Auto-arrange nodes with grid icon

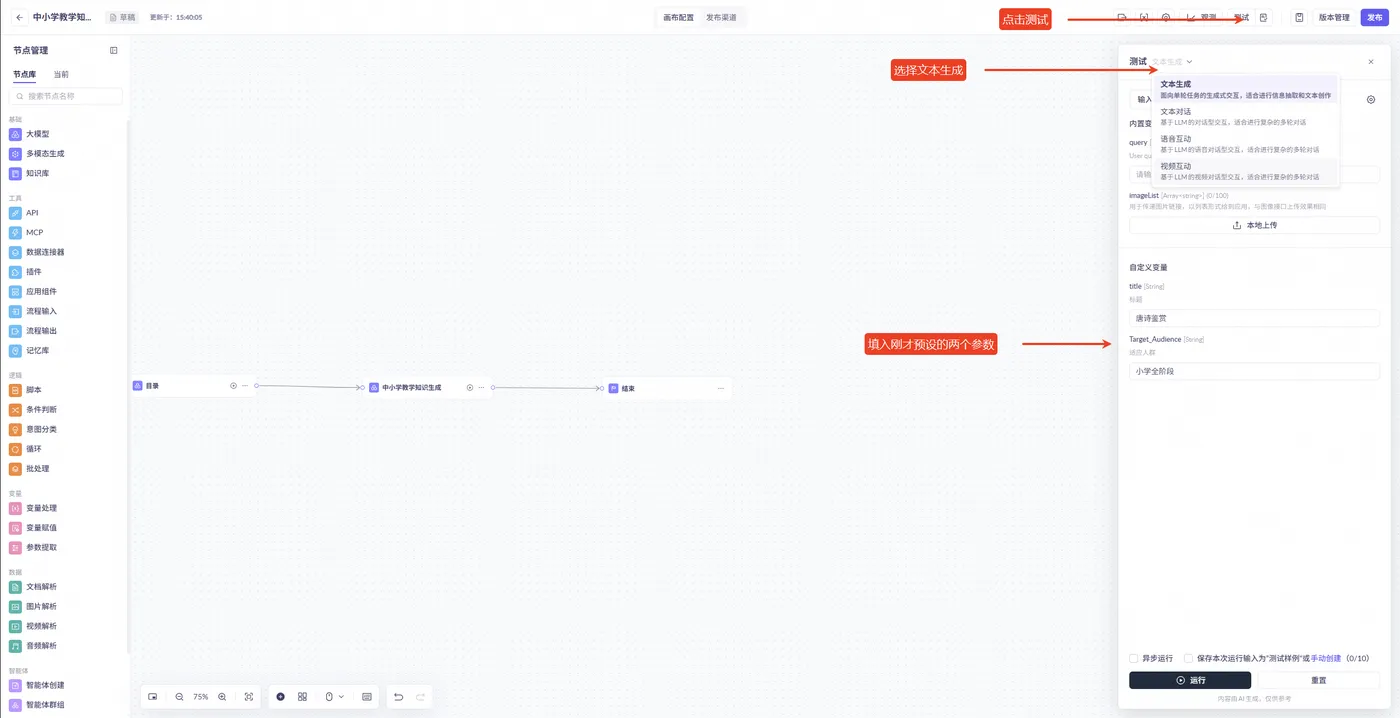pos(302,696)
